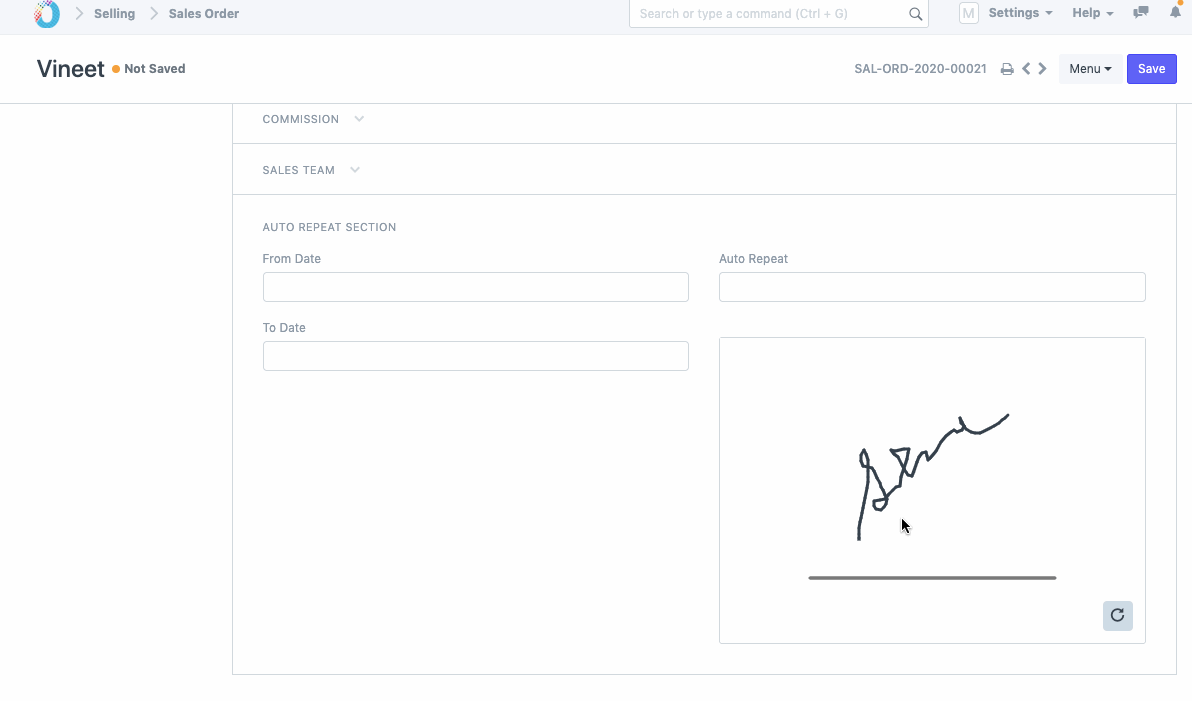1192x701 pixels.
Task: Click the From Date field
Action: [x=475, y=287]
